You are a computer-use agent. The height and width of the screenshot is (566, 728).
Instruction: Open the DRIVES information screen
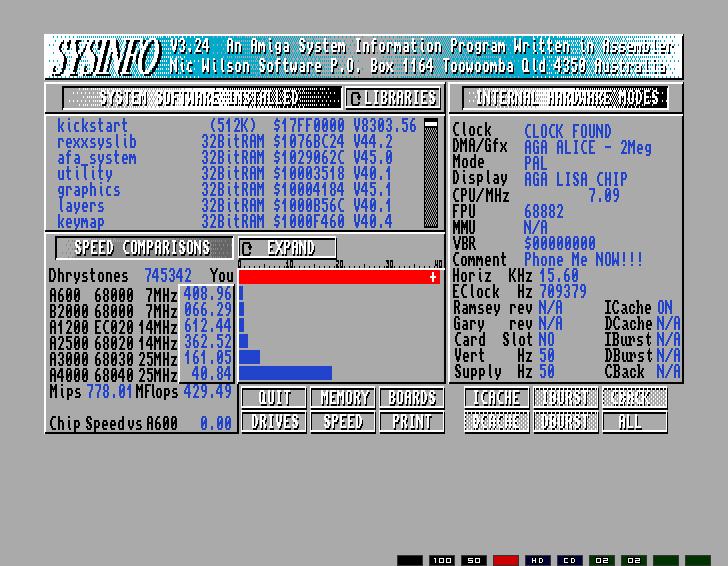click(274, 422)
